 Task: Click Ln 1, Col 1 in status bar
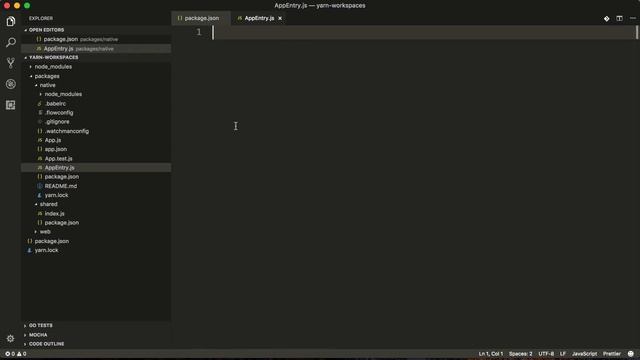(x=491, y=354)
